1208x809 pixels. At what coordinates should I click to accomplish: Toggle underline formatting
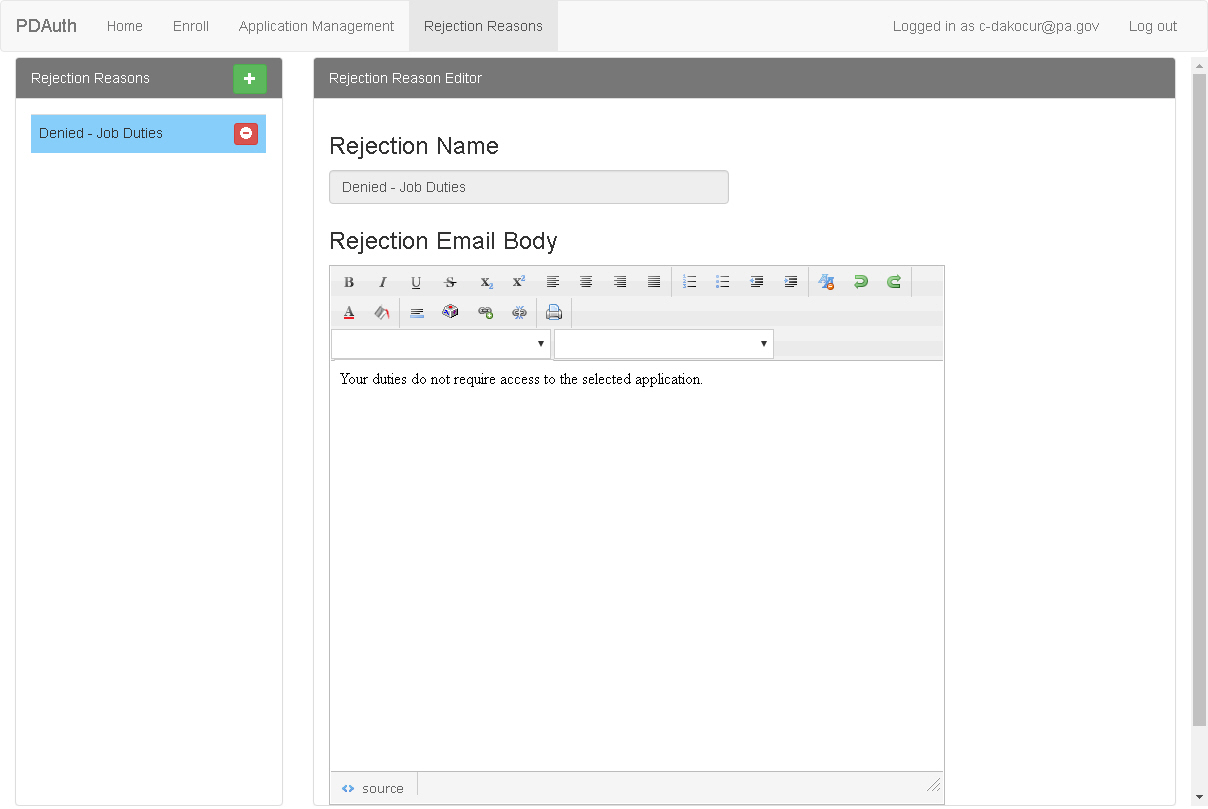pyautogui.click(x=416, y=282)
